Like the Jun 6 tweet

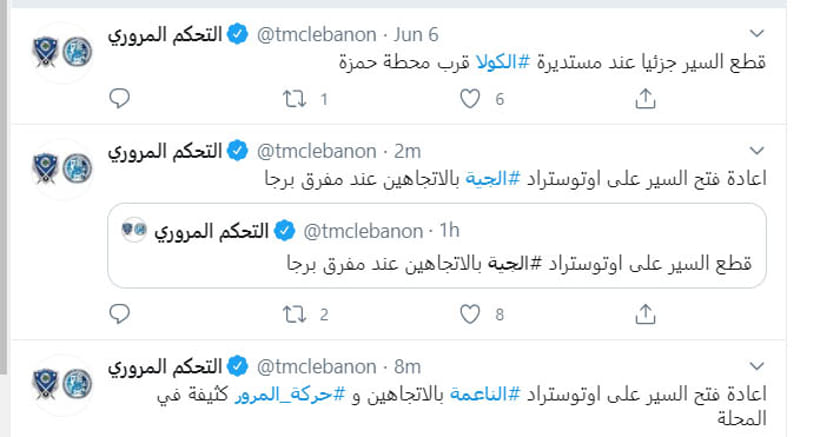[x=470, y=98]
